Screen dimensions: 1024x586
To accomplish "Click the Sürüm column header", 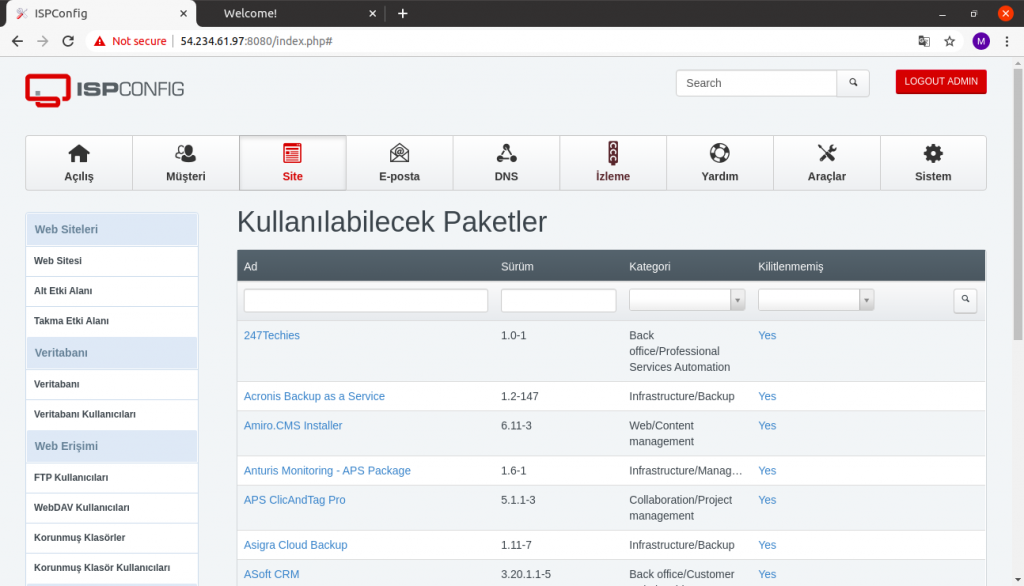I will click(x=517, y=267).
